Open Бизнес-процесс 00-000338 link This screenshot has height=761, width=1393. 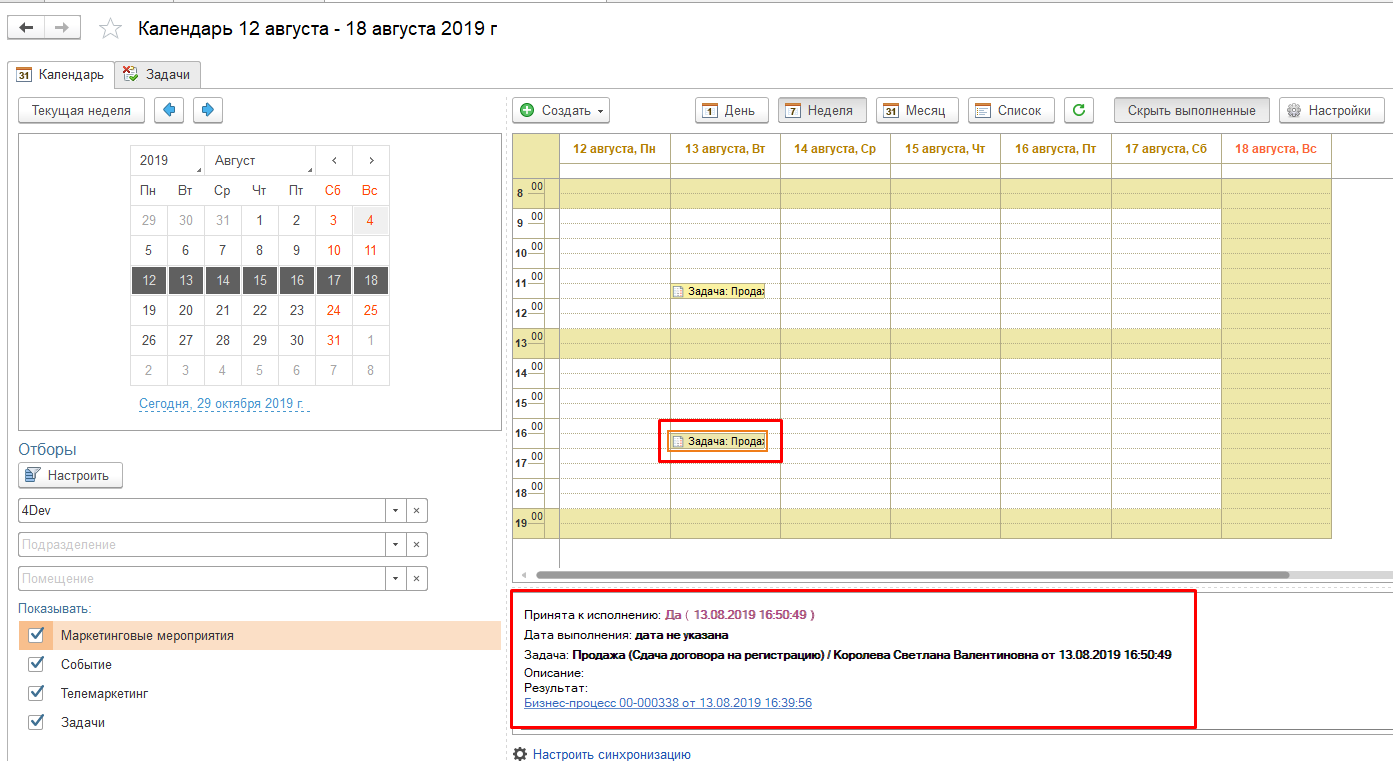[667, 703]
